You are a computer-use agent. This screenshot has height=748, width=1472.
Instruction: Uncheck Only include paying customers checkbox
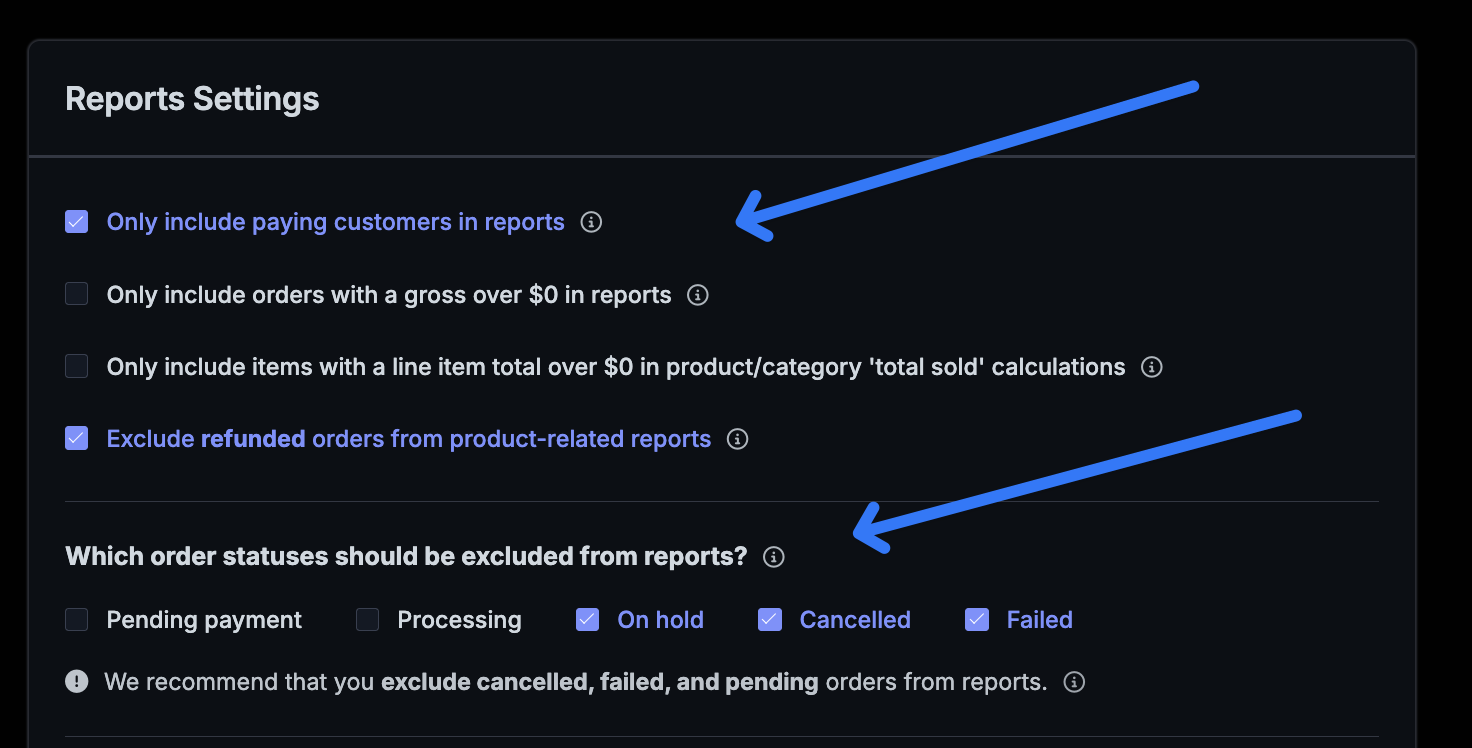(77, 222)
